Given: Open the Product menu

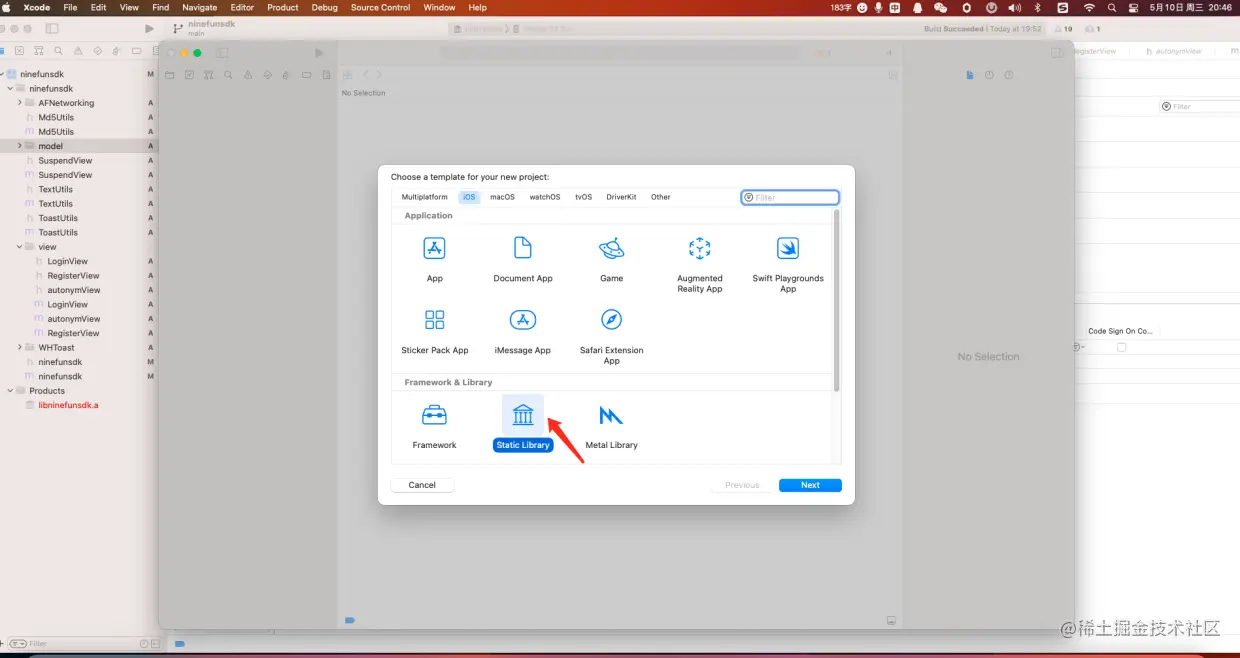Looking at the screenshot, I should [x=283, y=7].
